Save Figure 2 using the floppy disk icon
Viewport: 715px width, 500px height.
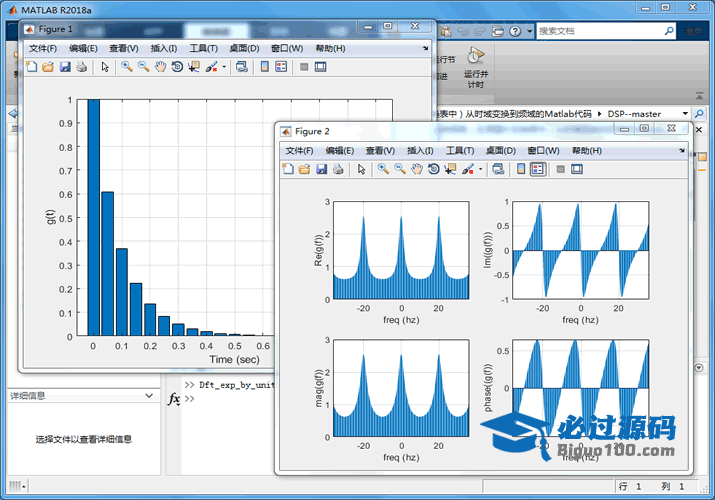pyautogui.click(x=321, y=169)
